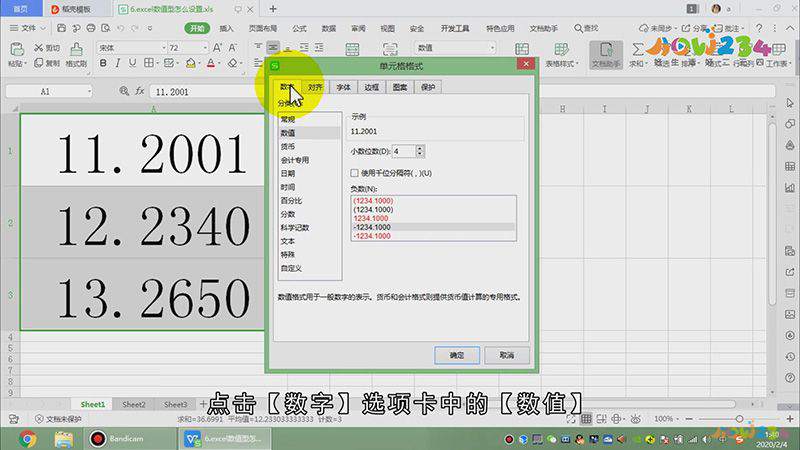Image resolution: width=800 pixels, height=450 pixels.
Task: Open the number format 数值 dropdown in ribbon
Action: [492, 47]
